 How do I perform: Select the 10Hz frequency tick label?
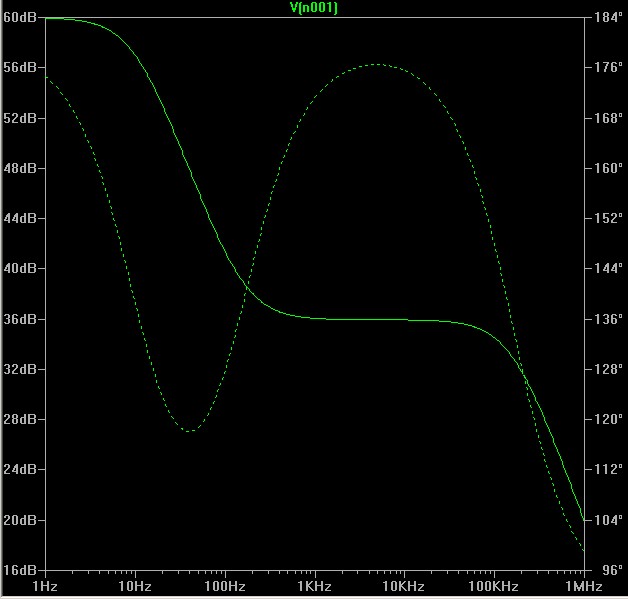pyautogui.click(x=134, y=585)
